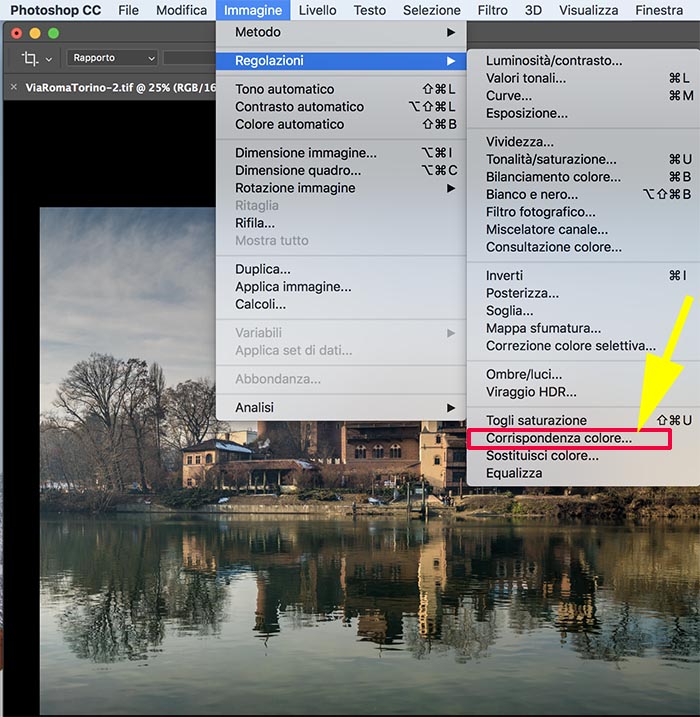Screen dimensions: 700x717
Task: Open Vividezza adjustment
Action: [x=583, y=142]
